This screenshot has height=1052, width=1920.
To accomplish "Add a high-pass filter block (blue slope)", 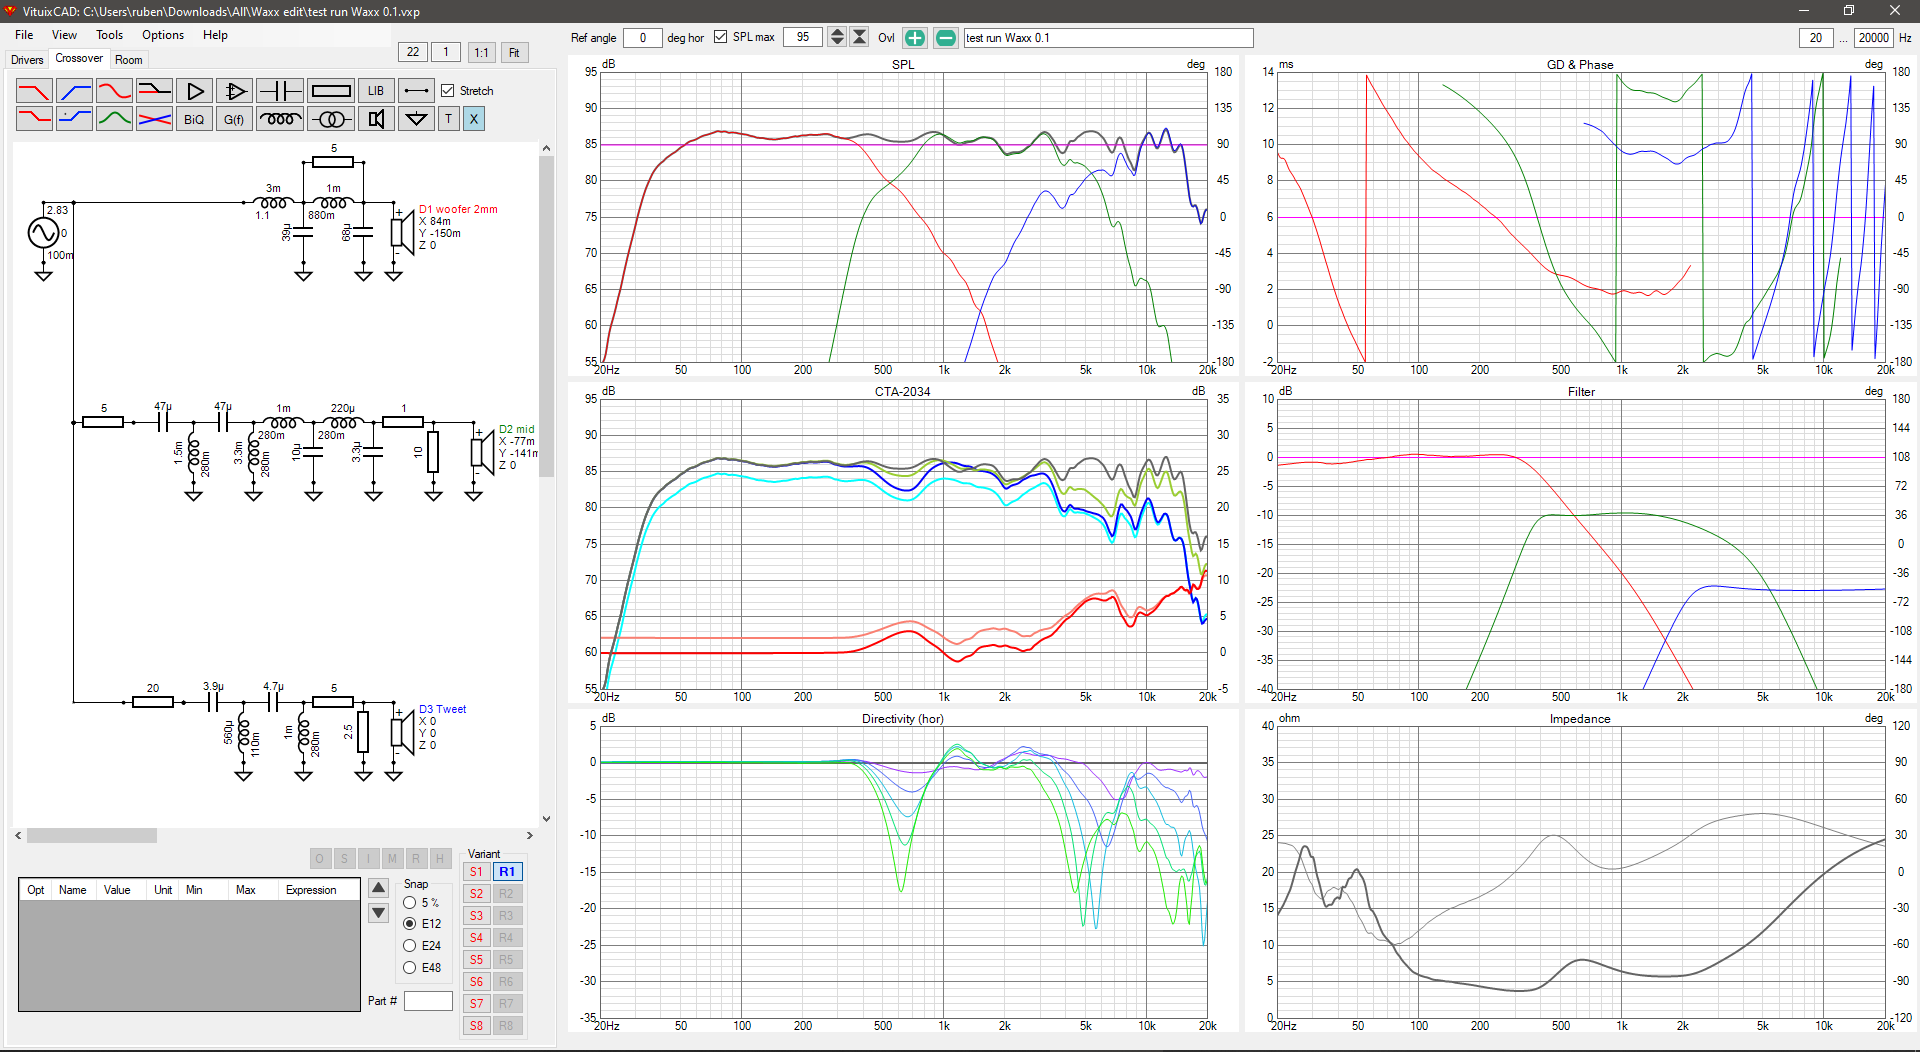I will pos(75,91).
